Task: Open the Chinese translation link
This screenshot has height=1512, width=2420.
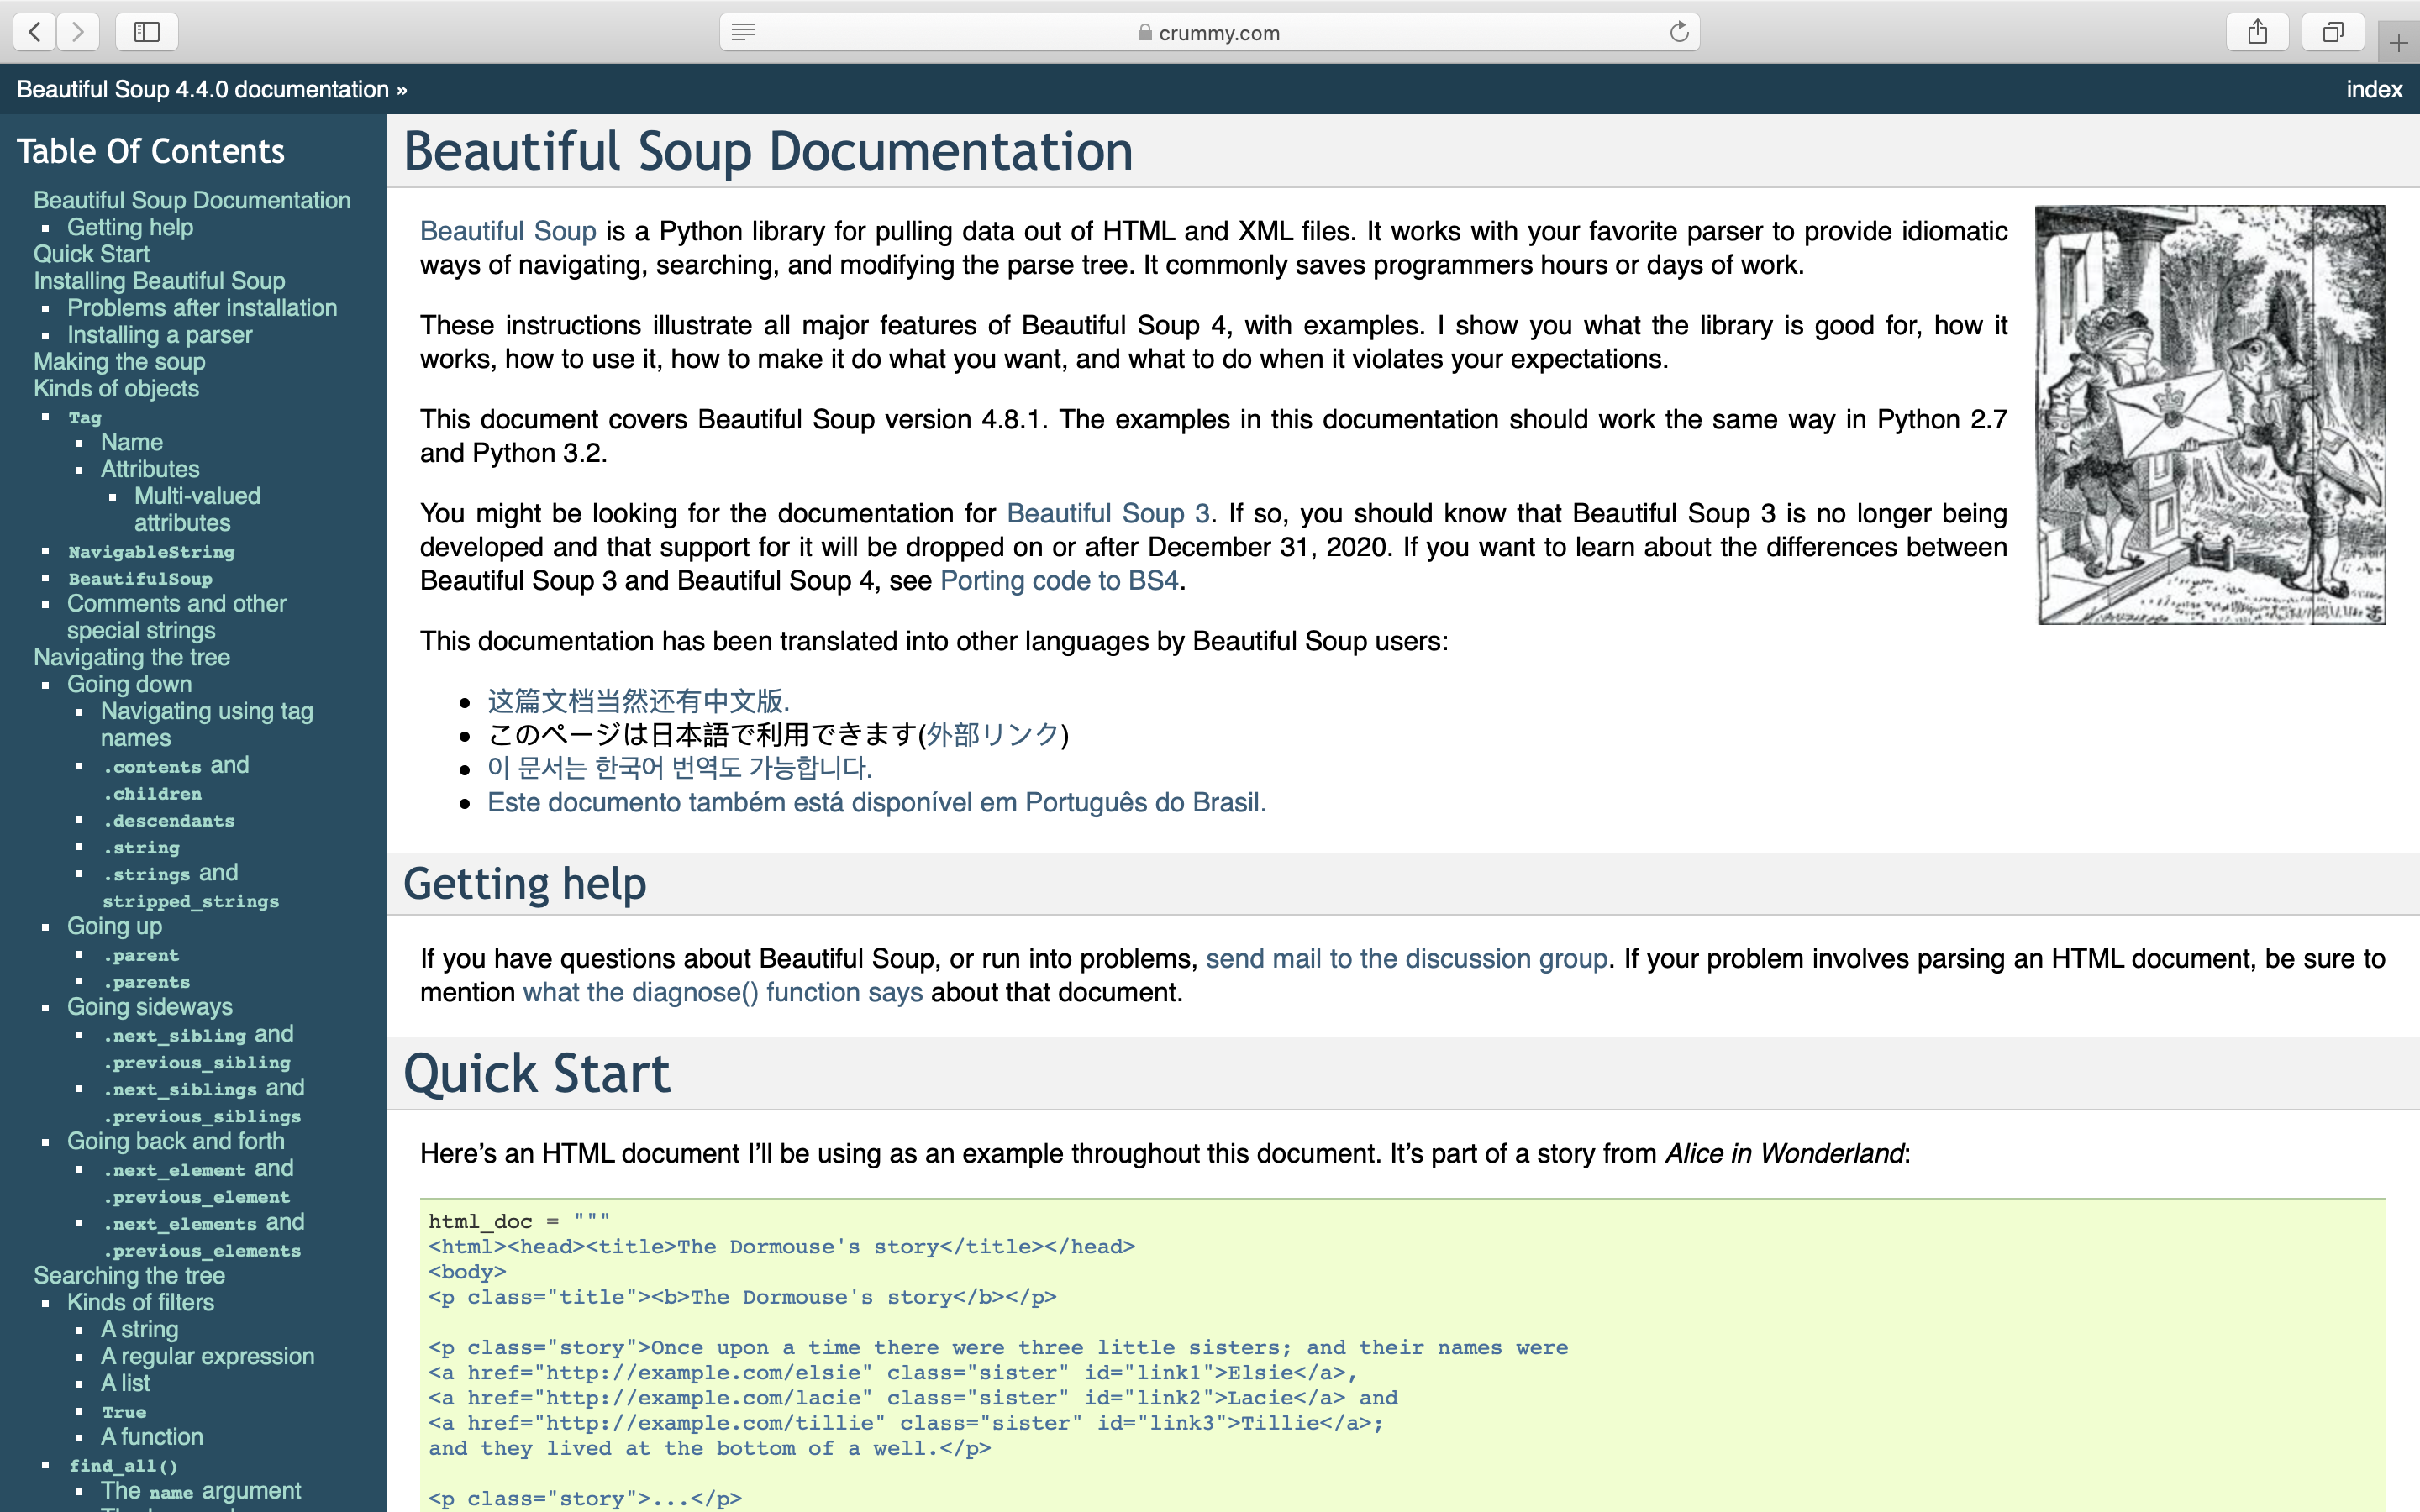Action: pos(638,701)
